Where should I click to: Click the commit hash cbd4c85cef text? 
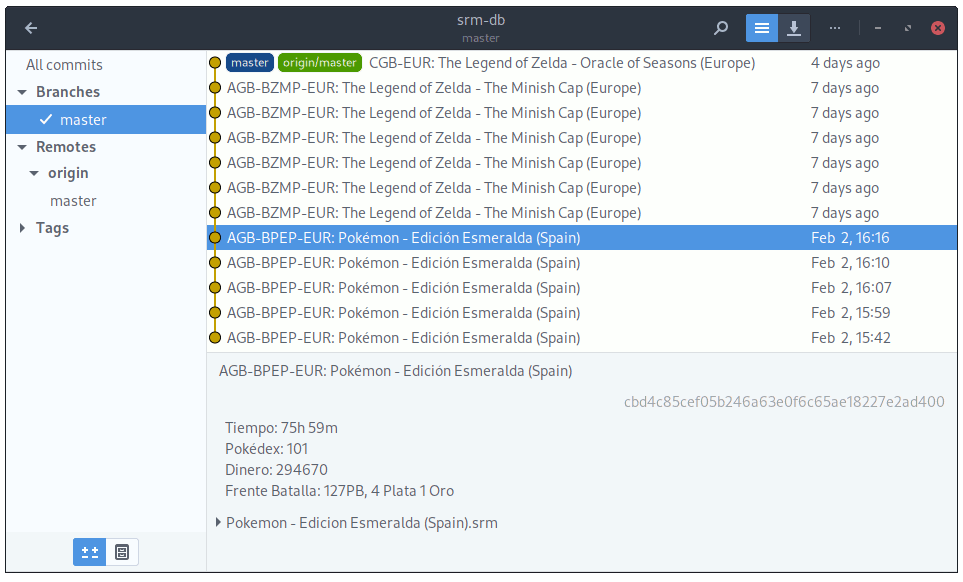click(785, 401)
